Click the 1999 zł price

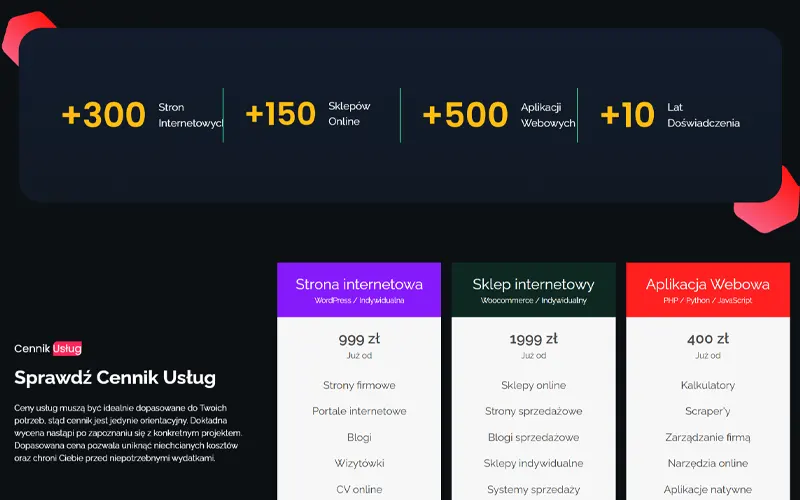tap(533, 339)
